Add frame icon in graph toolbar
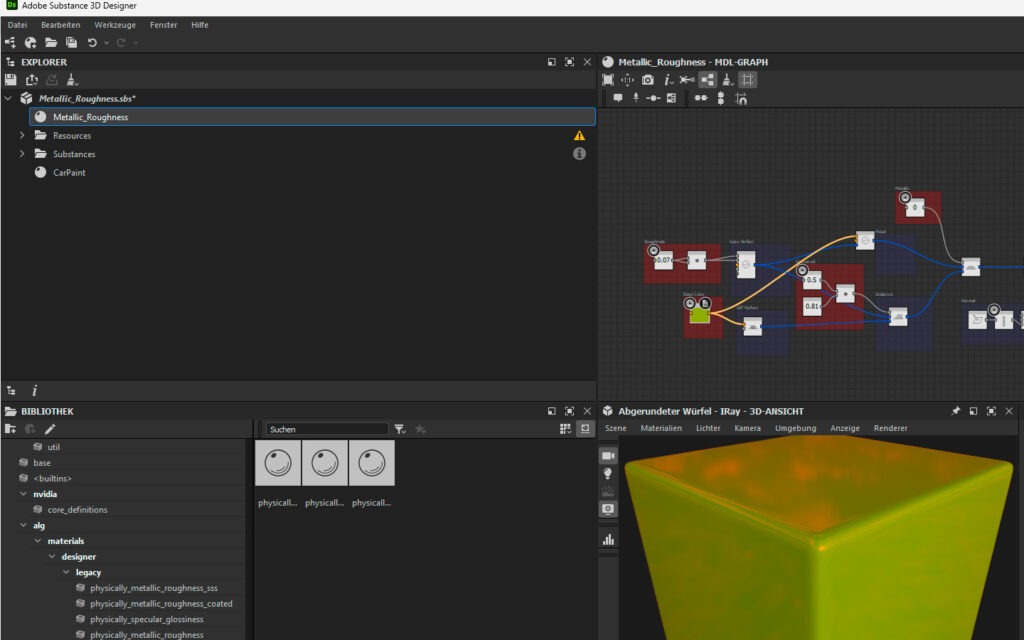 point(671,98)
